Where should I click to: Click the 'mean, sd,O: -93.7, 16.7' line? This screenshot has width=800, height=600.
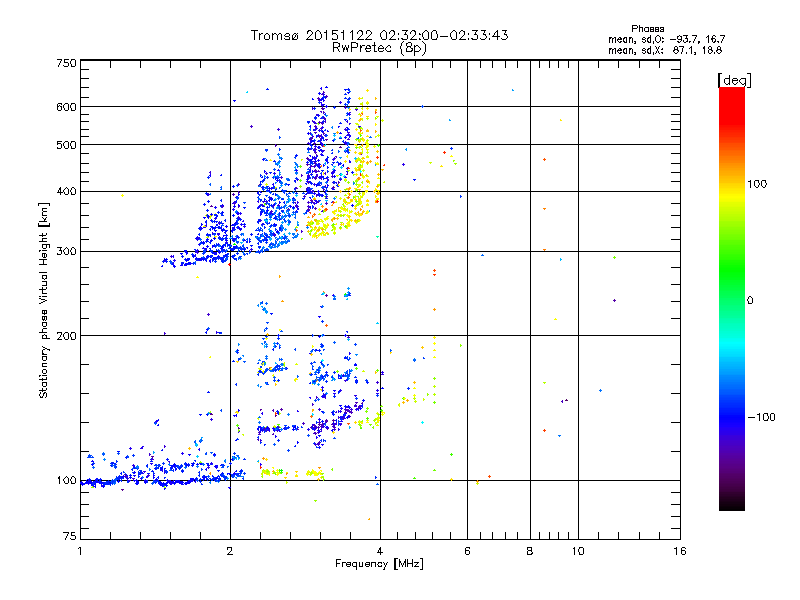666,39
